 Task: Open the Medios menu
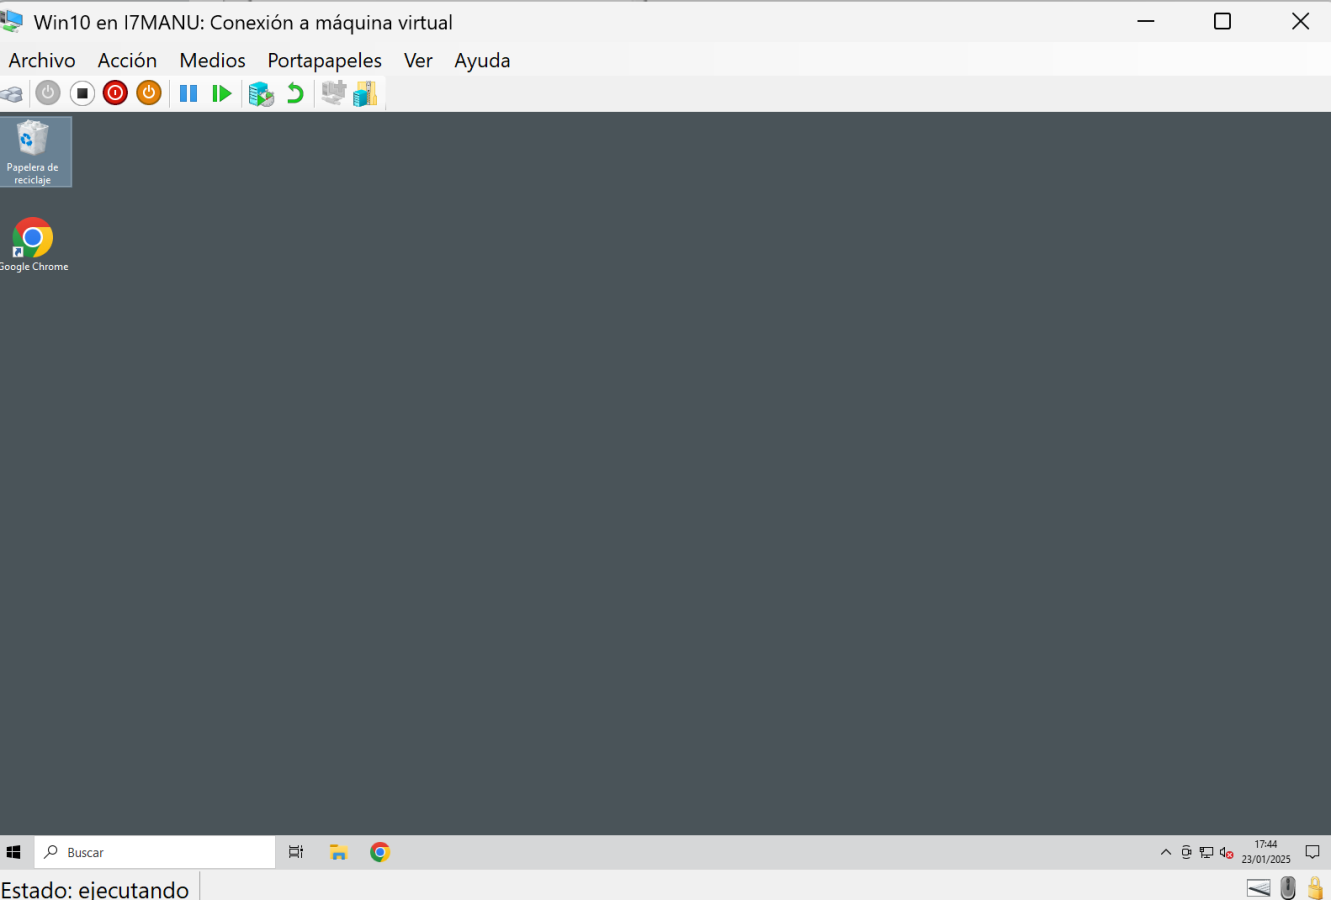tap(212, 61)
